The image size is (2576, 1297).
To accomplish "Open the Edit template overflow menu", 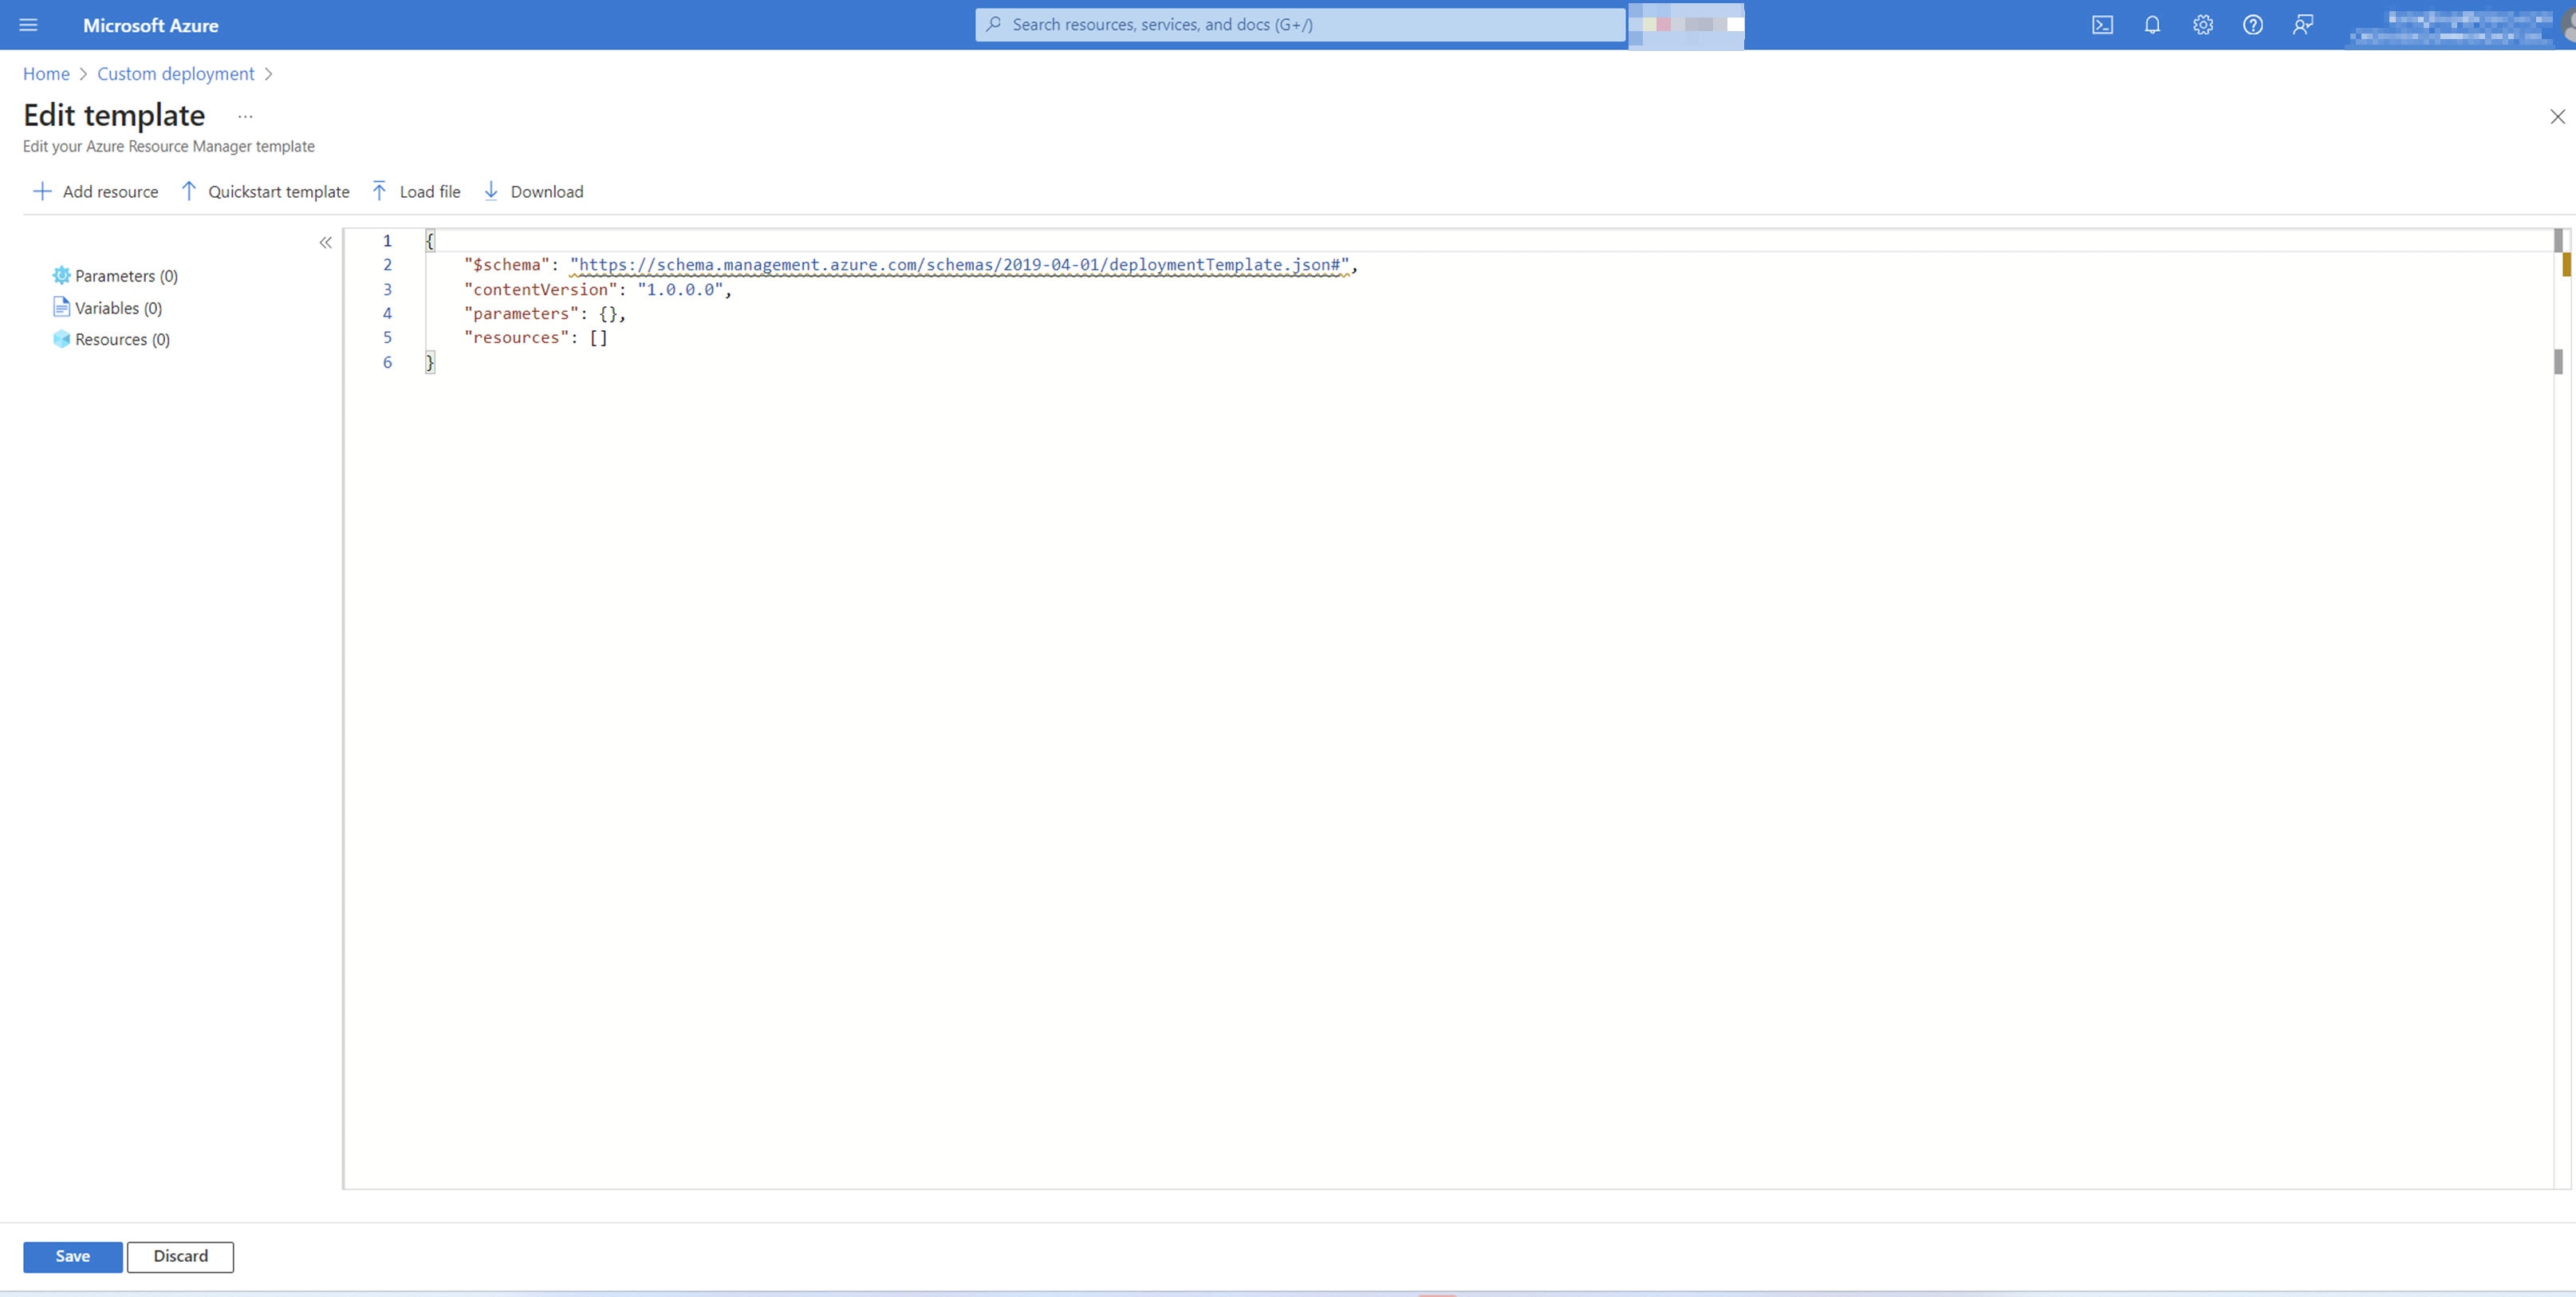I will tap(245, 116).
